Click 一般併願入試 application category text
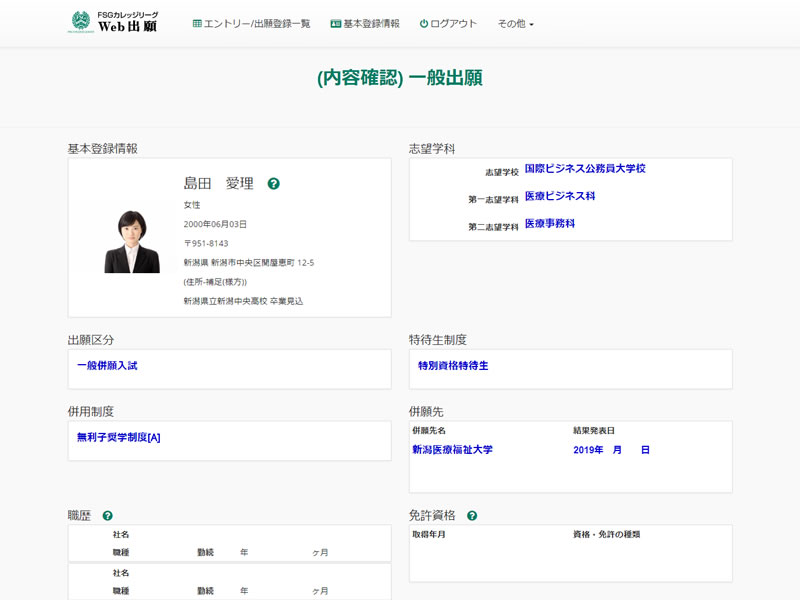This screenshot has height=600, width=800. (x=107, y=366)
